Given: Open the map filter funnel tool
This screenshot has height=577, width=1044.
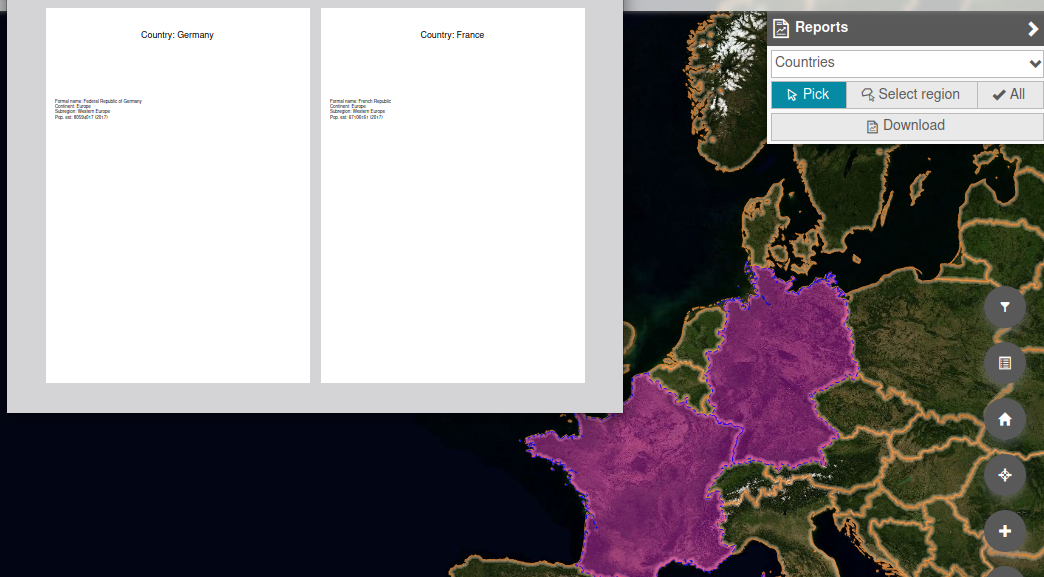Looking at the screenshot, I should pos(1005,308).
